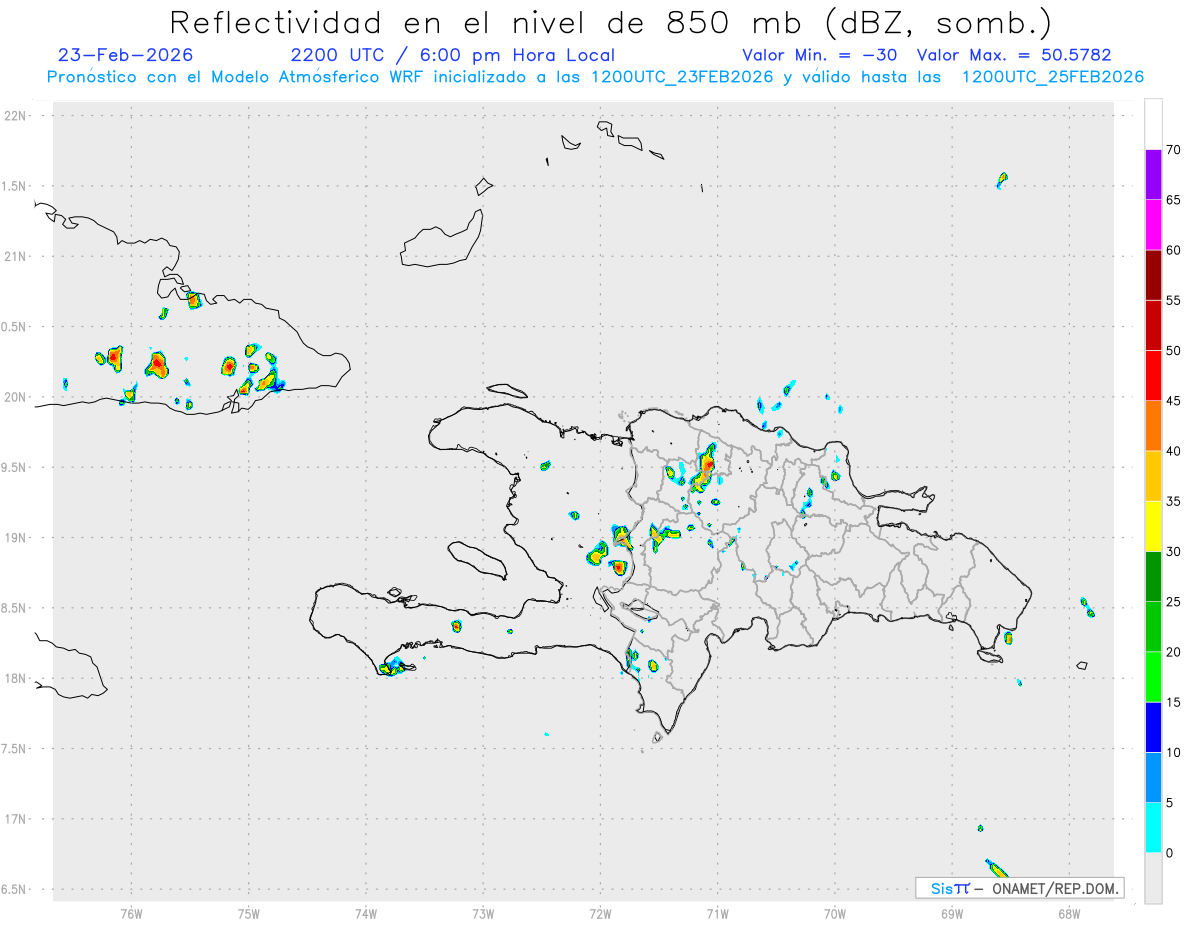
Task: Pick the cyan 0-5 dBZ colorbar segment
Action: tap(1153, 827)
